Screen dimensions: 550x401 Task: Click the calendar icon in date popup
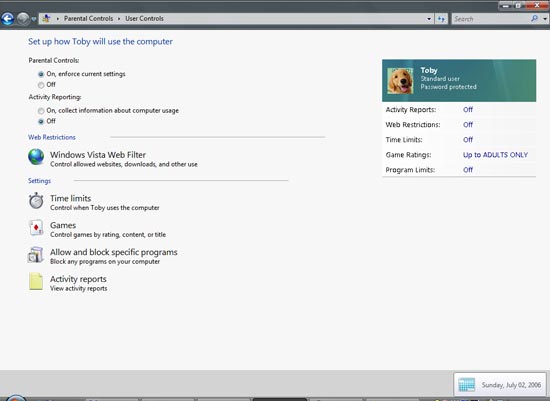[x=467, y=385]
